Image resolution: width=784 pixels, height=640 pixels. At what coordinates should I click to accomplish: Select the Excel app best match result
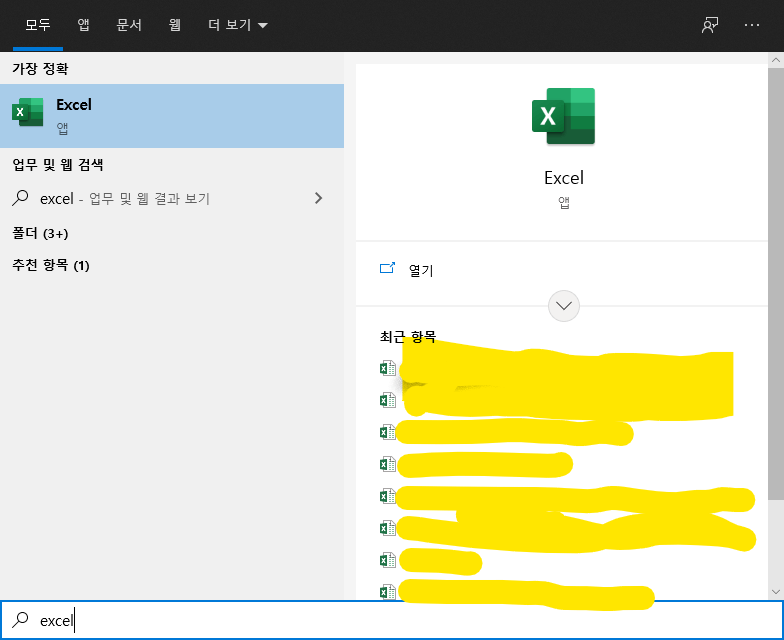(172, 116)
